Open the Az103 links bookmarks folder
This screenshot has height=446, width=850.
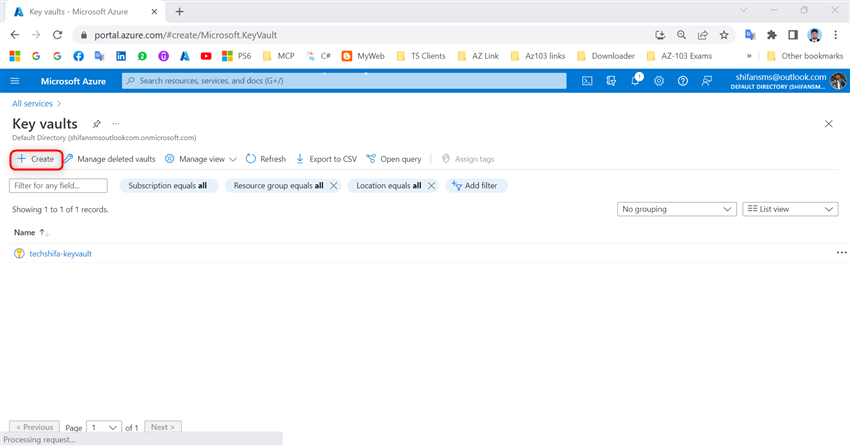coord(538,56)
